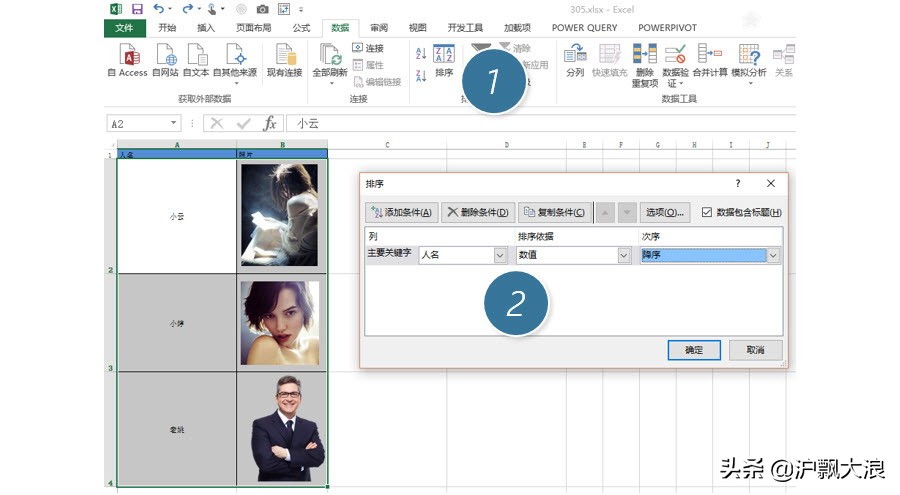Viewport: 900px width, 495px height.
Task: Click 属性 properties in ribbon
Action: 368,65
